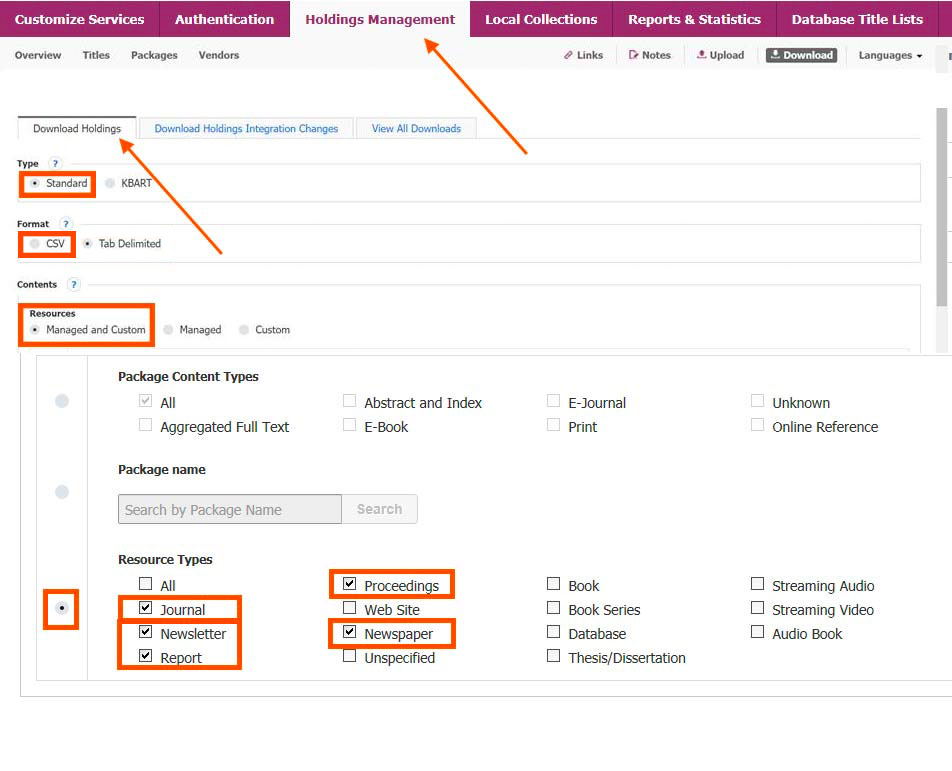Select the KBART type radio button
The height and width of the screenshot is (771, 952).
tap(110, 183)
